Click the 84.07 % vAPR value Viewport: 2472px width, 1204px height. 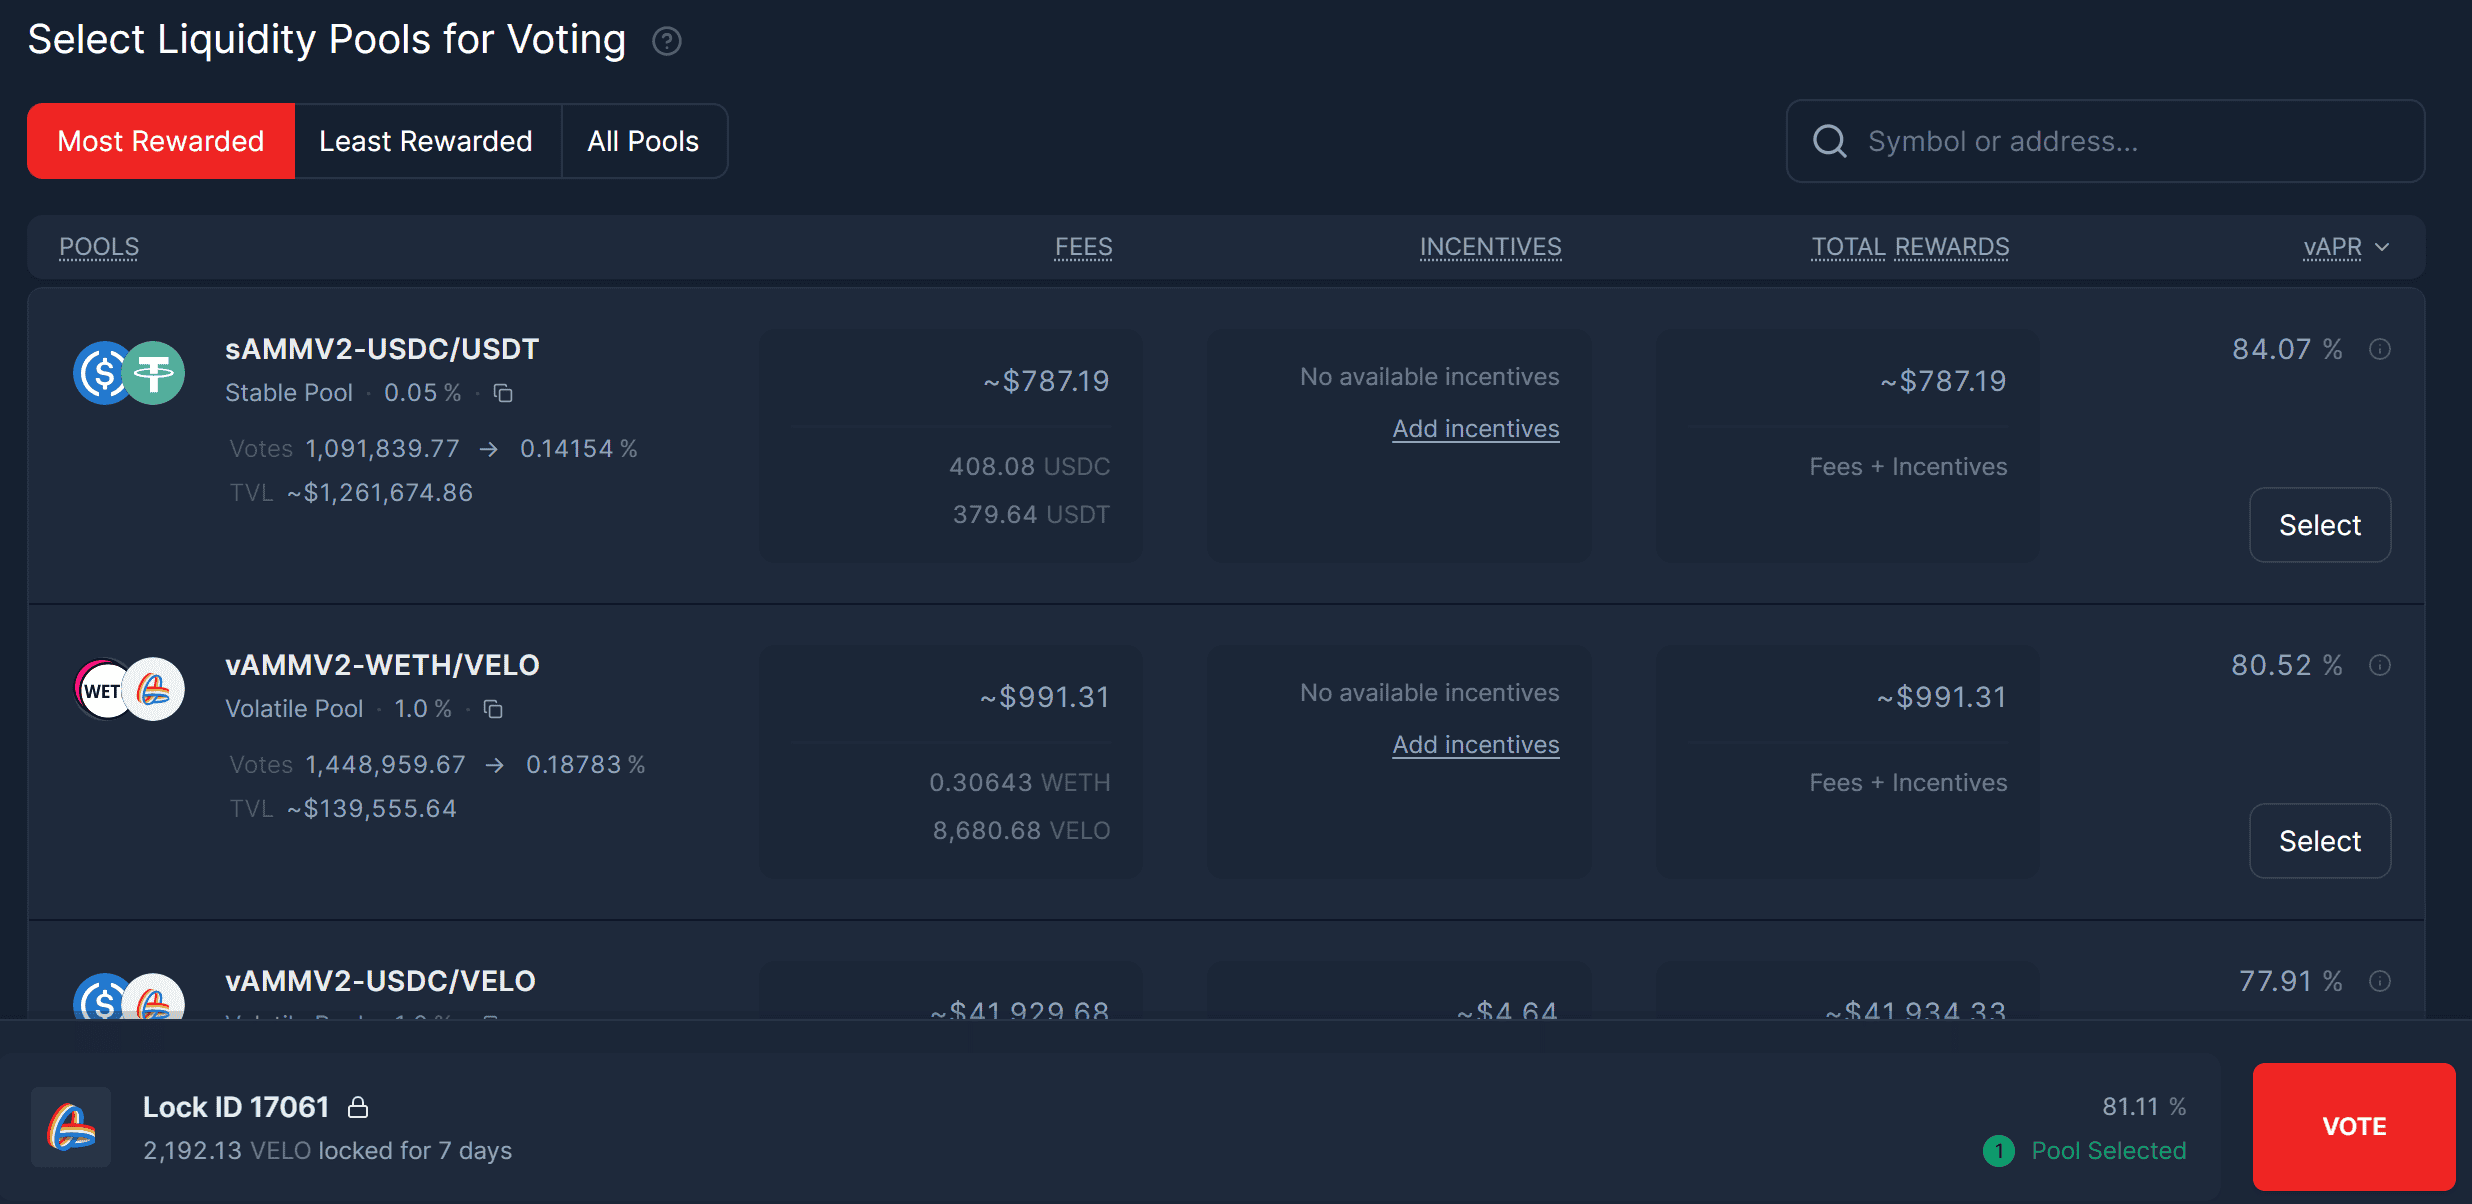click(x=2287, y=349)
